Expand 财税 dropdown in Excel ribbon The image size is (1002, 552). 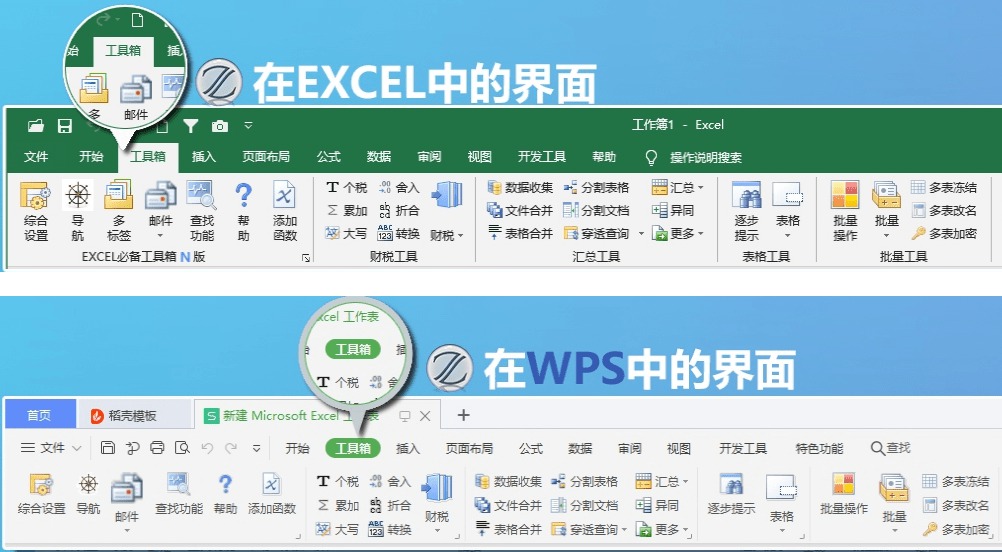coord(460,236)
